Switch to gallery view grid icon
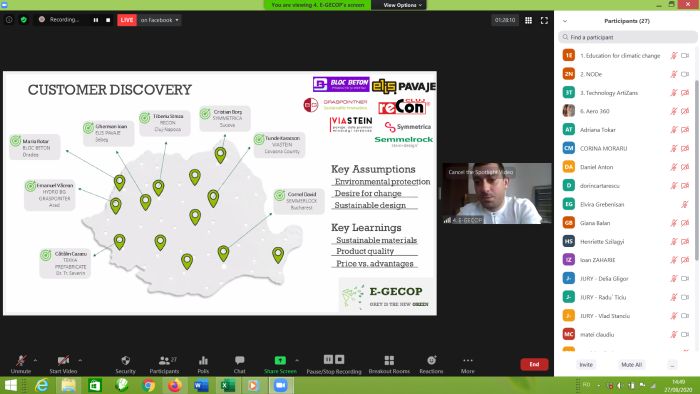This screenshot has width=700, height=394. [x=529, y=20]
